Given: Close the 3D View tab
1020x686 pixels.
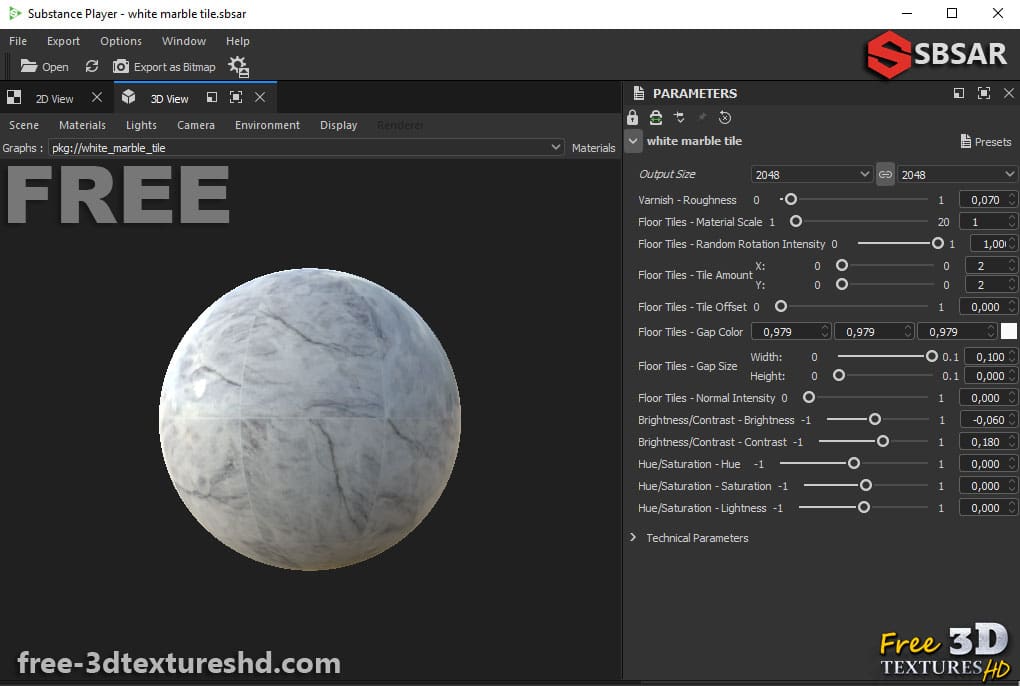Looking at the screenshot, I should click(x=260, y=98).
